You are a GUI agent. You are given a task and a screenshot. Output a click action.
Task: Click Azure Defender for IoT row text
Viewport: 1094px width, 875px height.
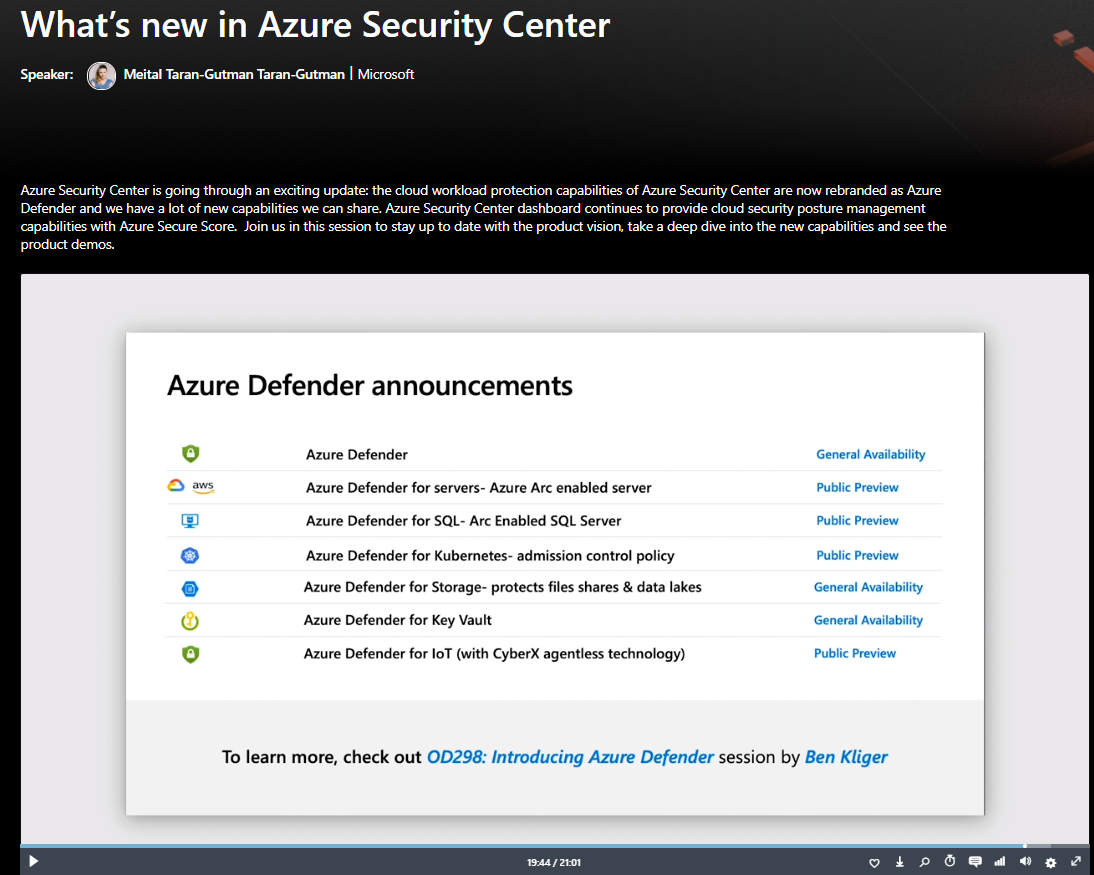tap(494, 653)
